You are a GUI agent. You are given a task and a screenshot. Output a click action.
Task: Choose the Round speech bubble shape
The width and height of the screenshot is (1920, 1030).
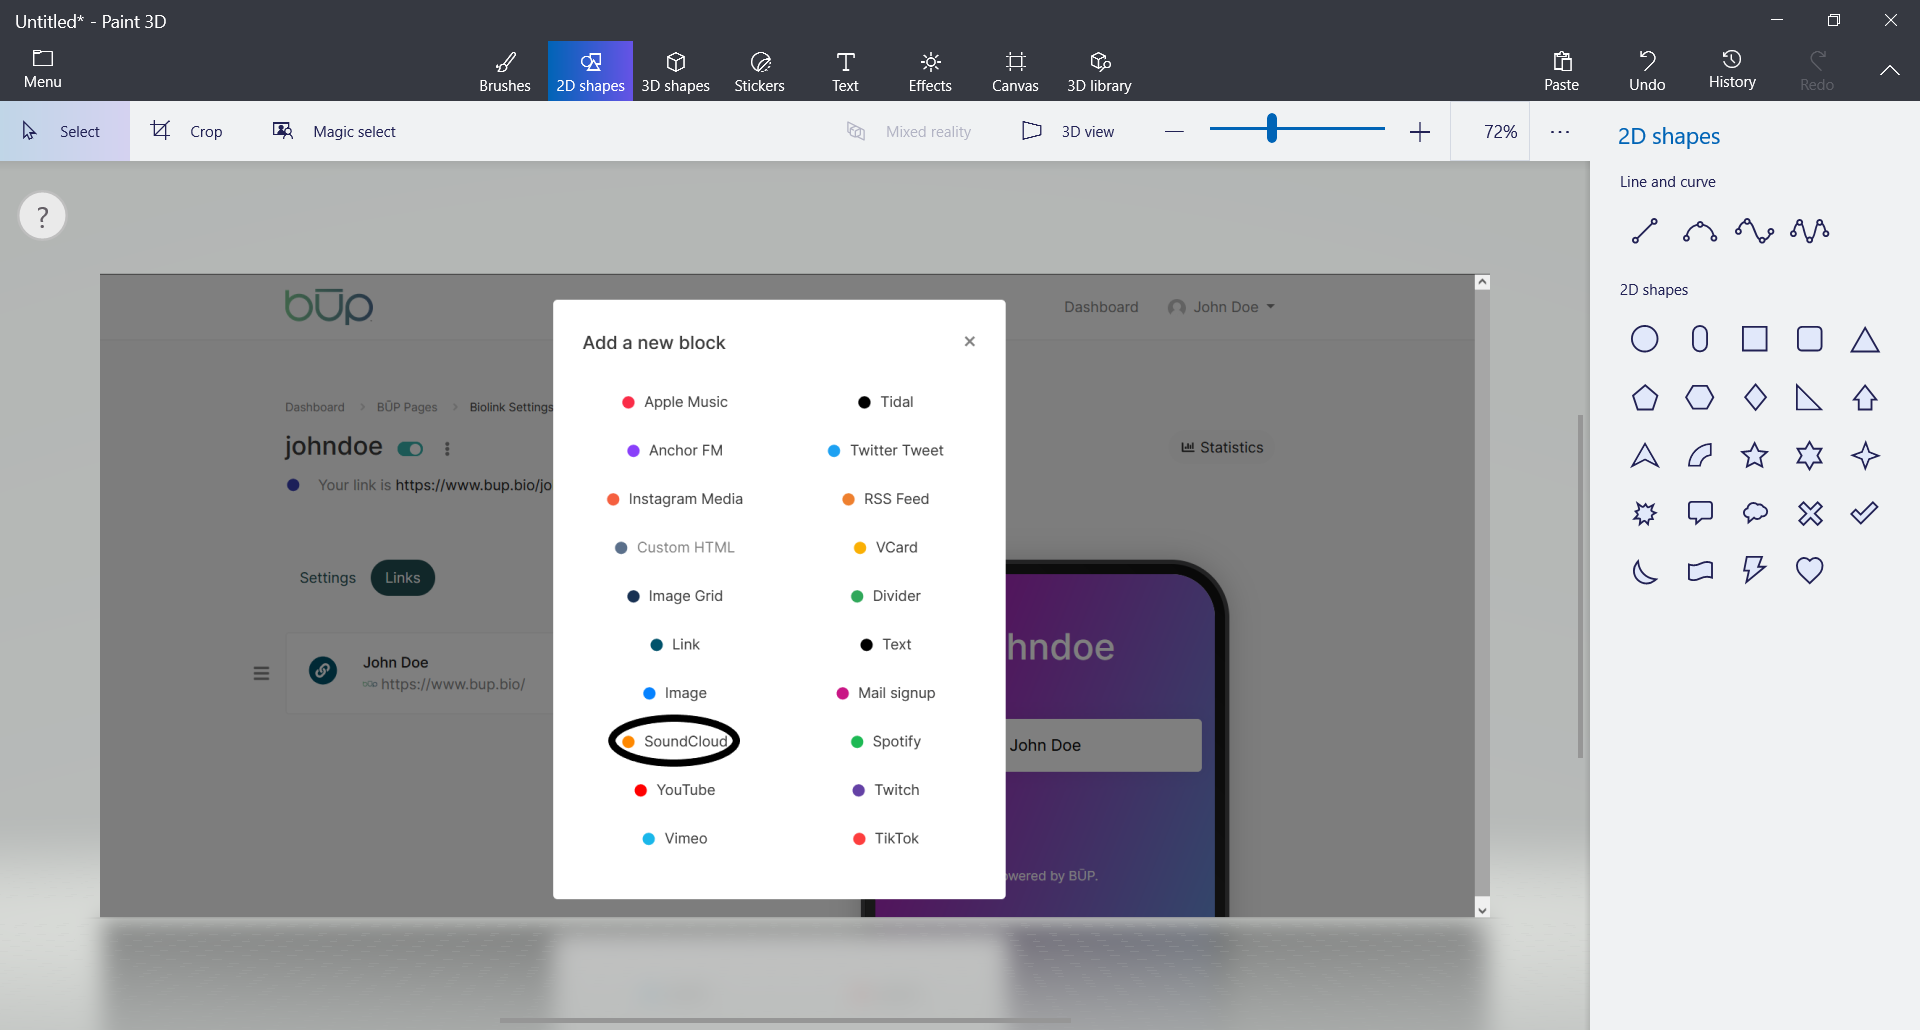(x=1755, y=514)
